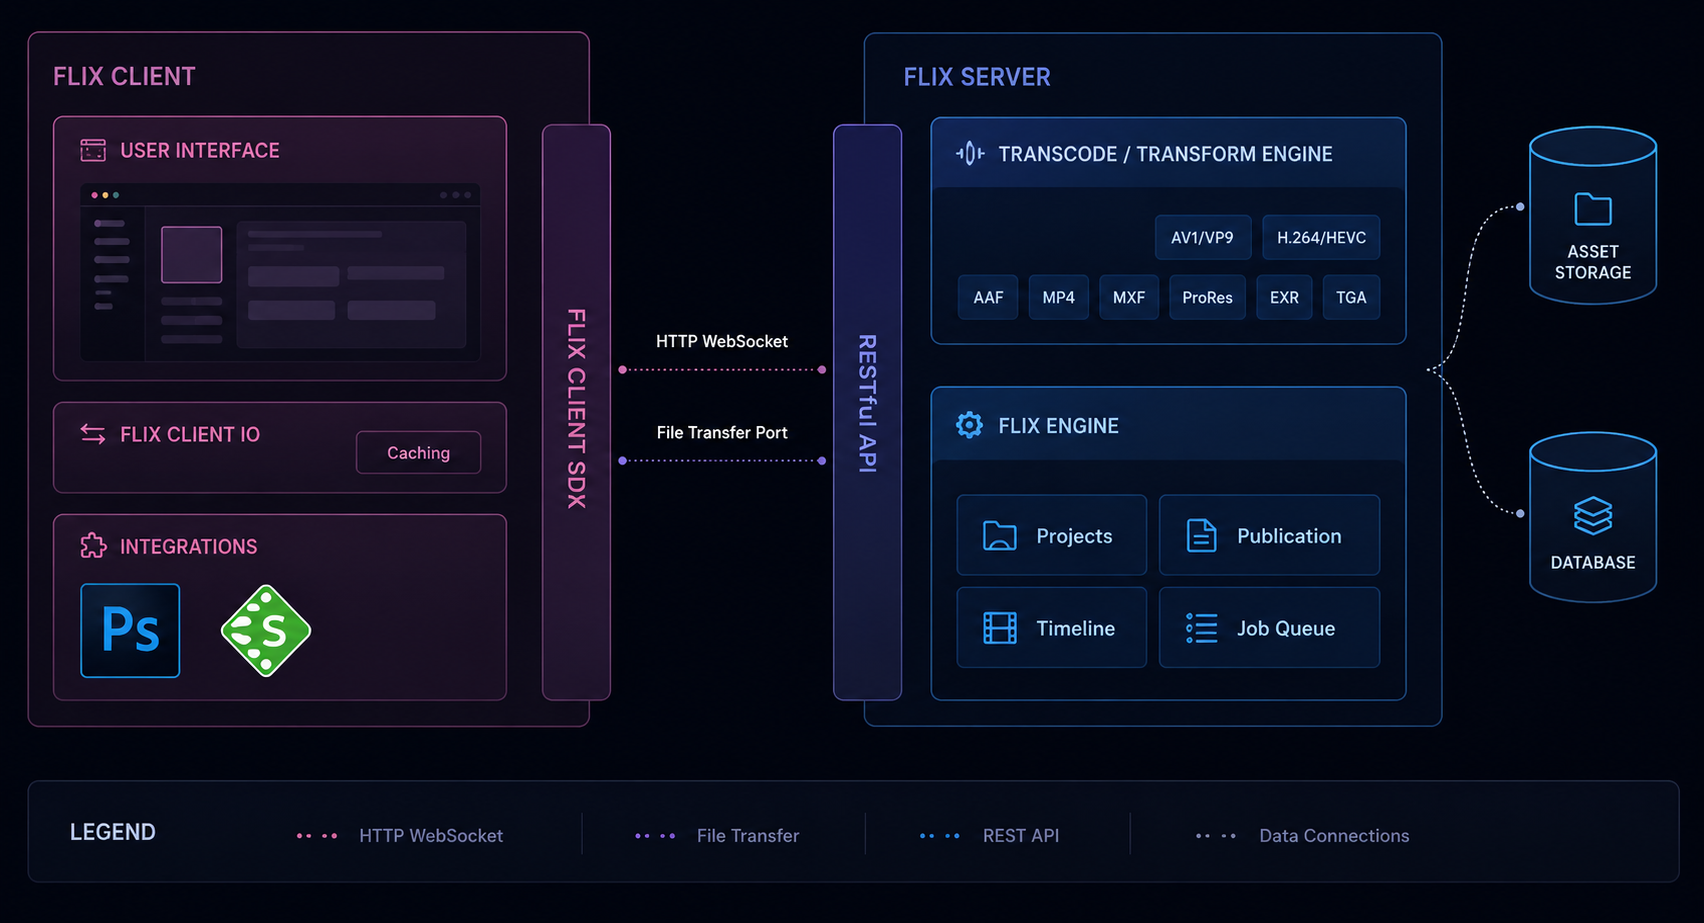Click the DATABASE label
The height and width of the screenshot is (923, 1704).
pos(1593,563)
